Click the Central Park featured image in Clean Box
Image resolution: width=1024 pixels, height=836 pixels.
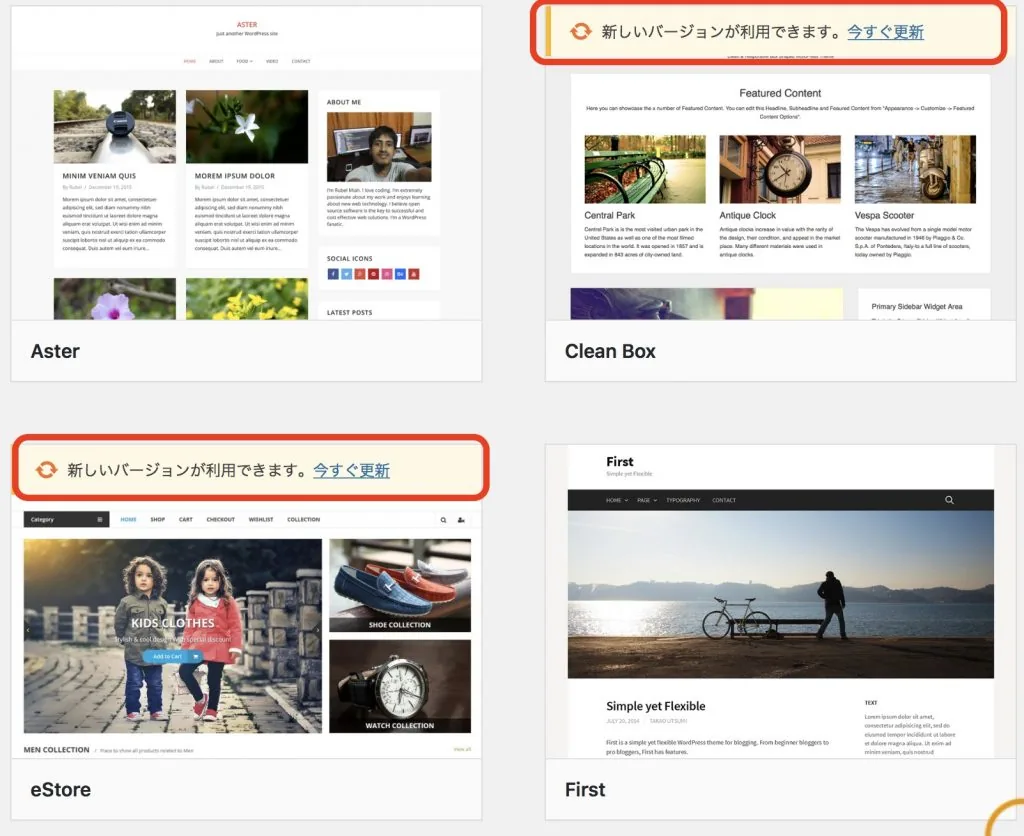(x=645, y=169)
